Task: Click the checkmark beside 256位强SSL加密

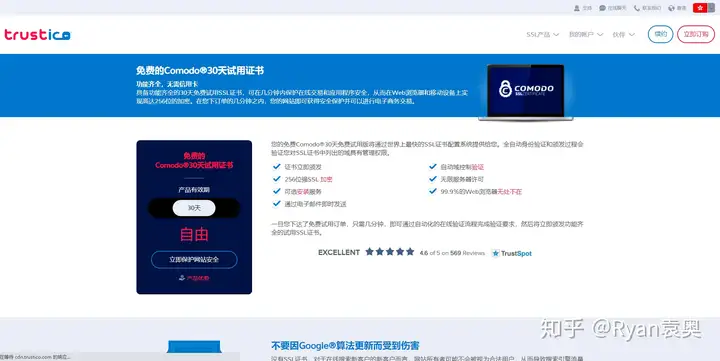Action: 276,179
